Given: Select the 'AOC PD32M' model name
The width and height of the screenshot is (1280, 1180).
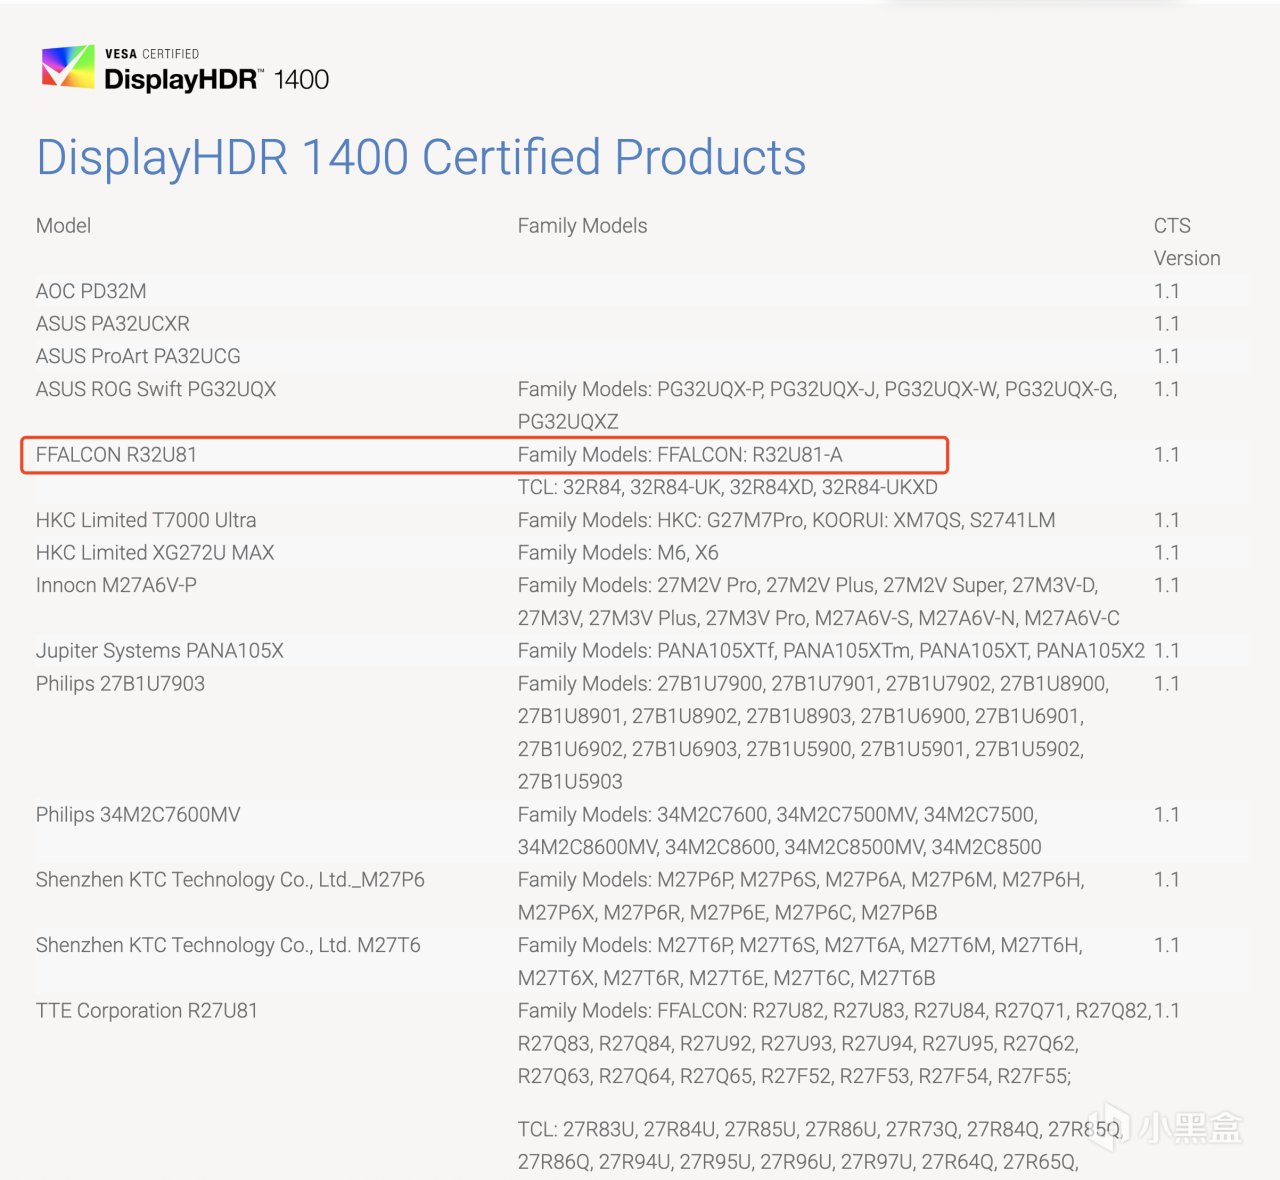Looking at the screenshot, I should [x=91, y=291].
